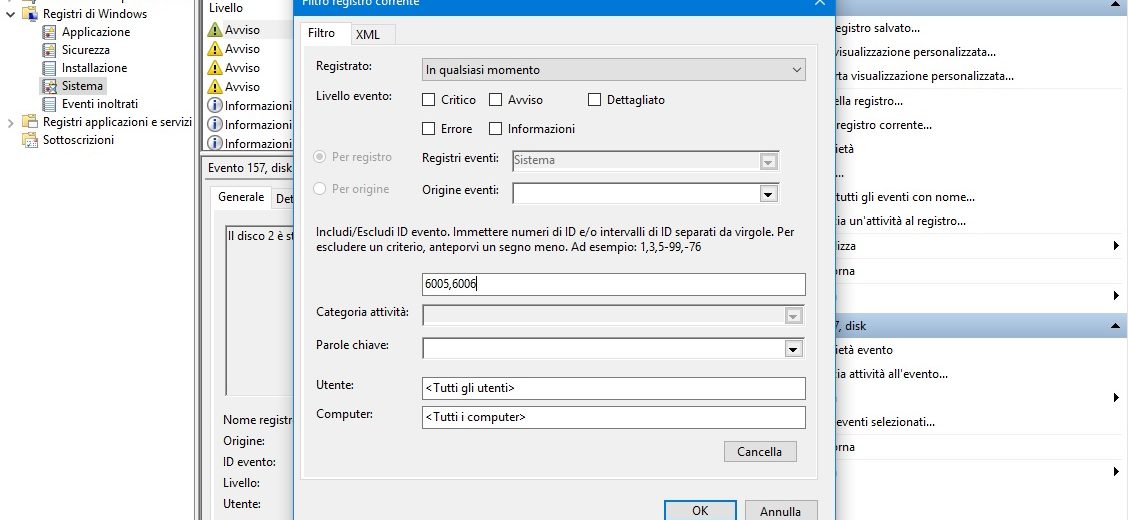
Task: Open the Parole chiave dropdown
Action: tap(793, 349)
